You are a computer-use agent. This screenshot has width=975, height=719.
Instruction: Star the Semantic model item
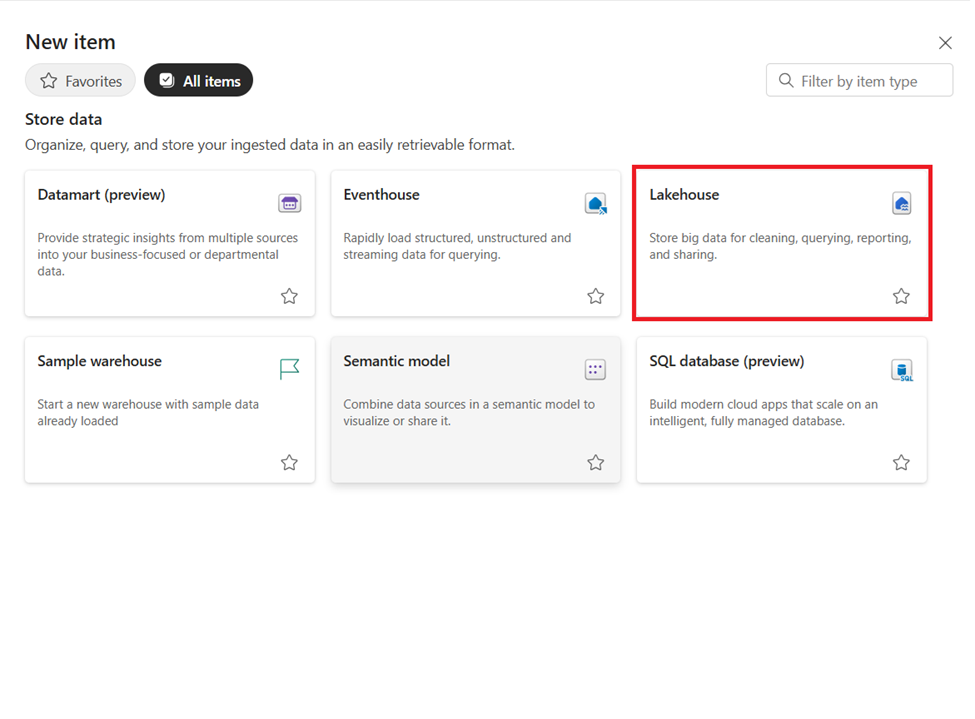(x=596, y=463)
